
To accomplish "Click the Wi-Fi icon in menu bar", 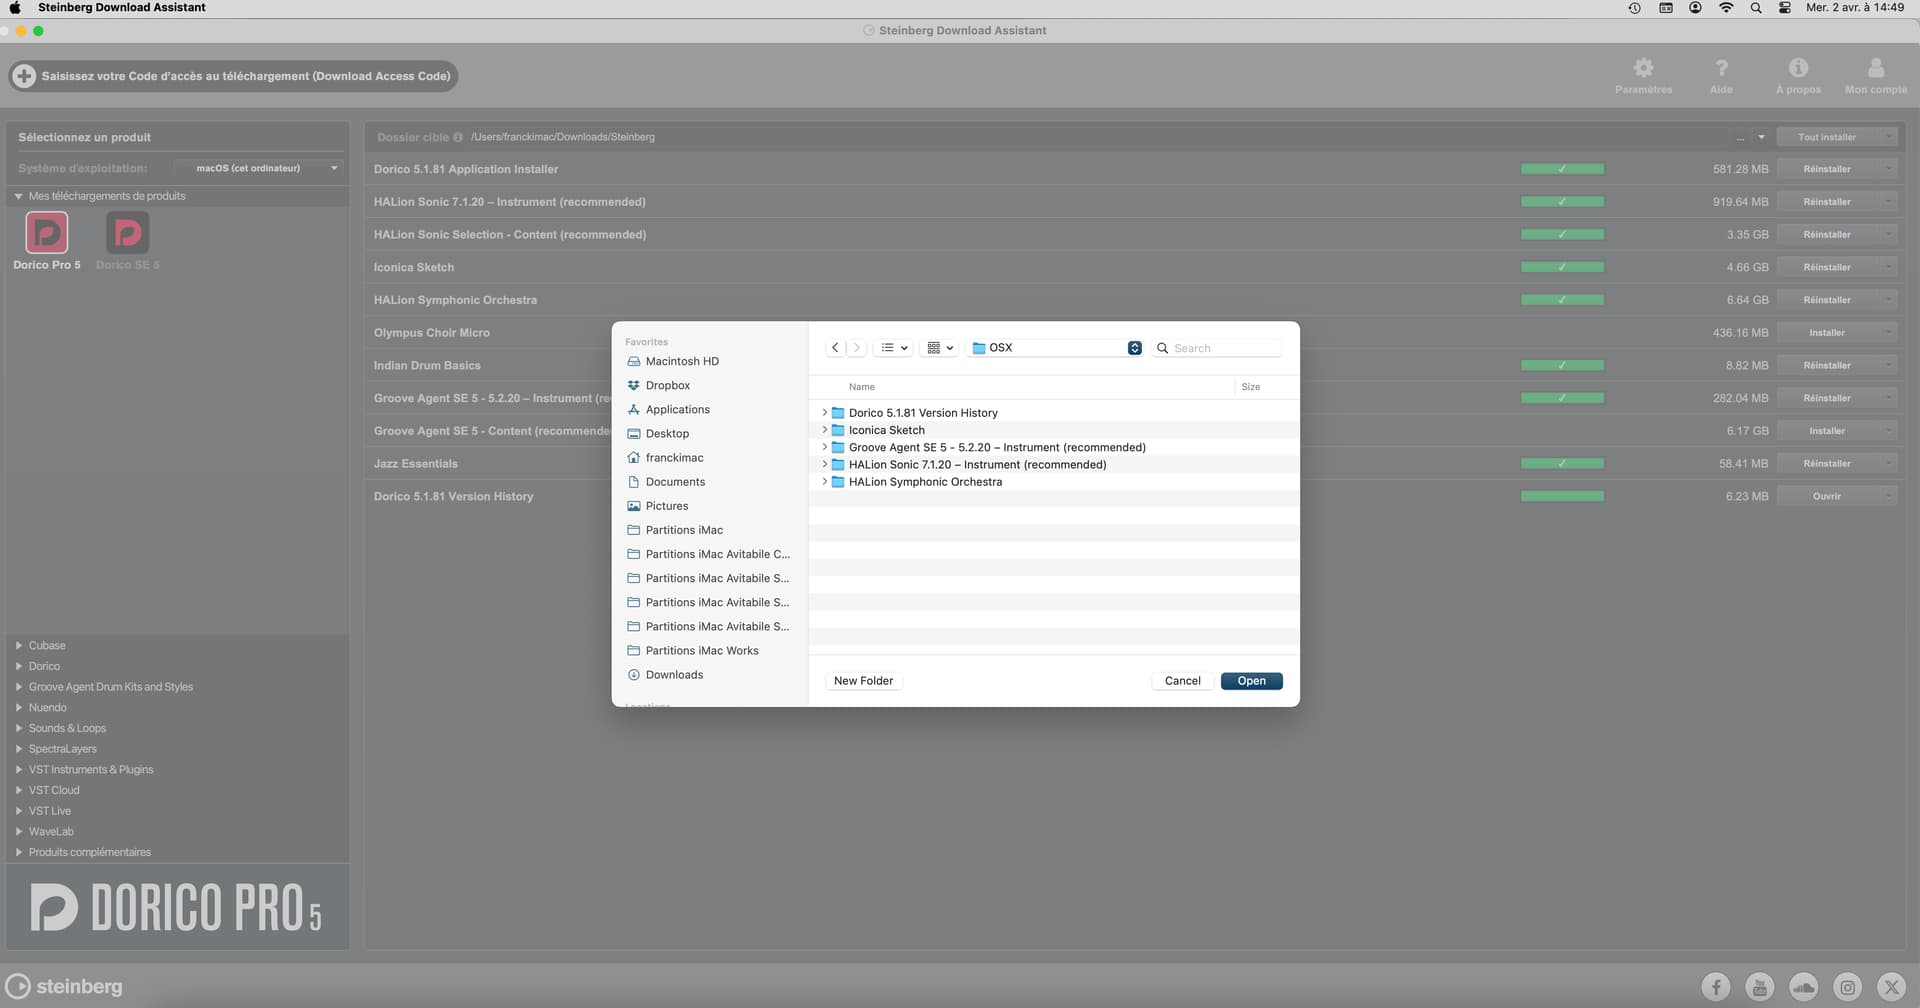I will 1726,7.
